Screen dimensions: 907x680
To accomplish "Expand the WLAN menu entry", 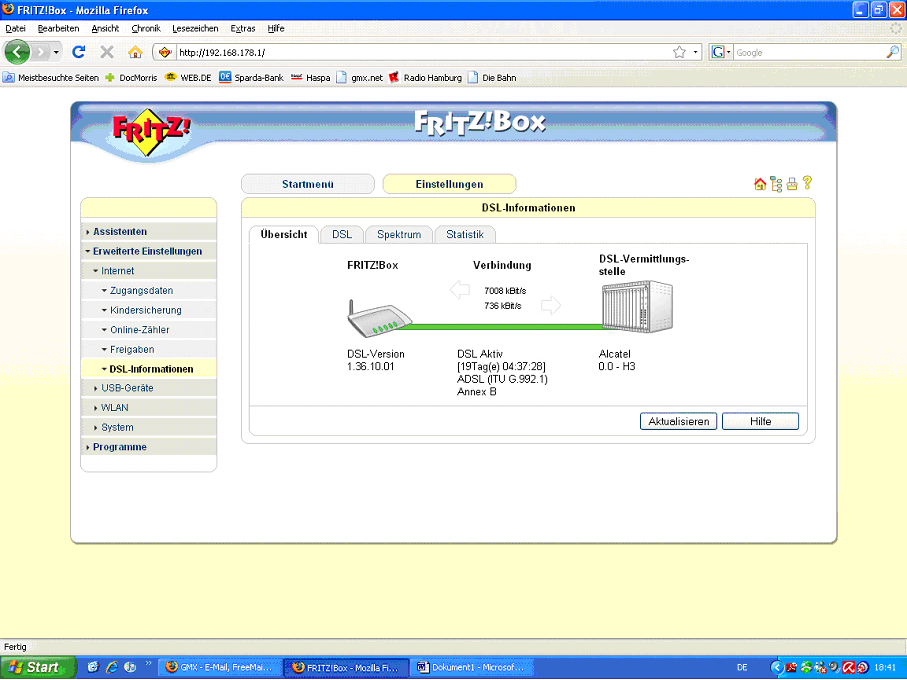I will 114,408.
